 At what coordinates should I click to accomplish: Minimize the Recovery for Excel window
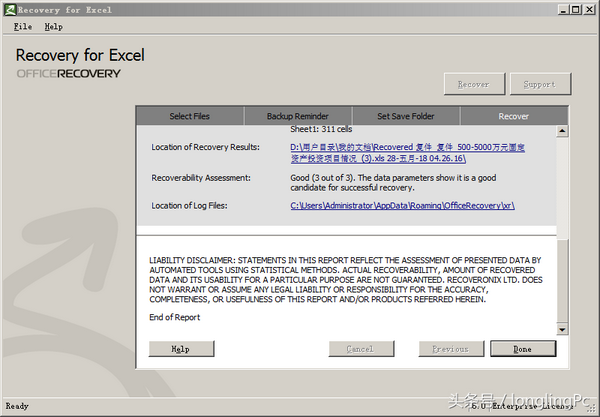[562, 10]
